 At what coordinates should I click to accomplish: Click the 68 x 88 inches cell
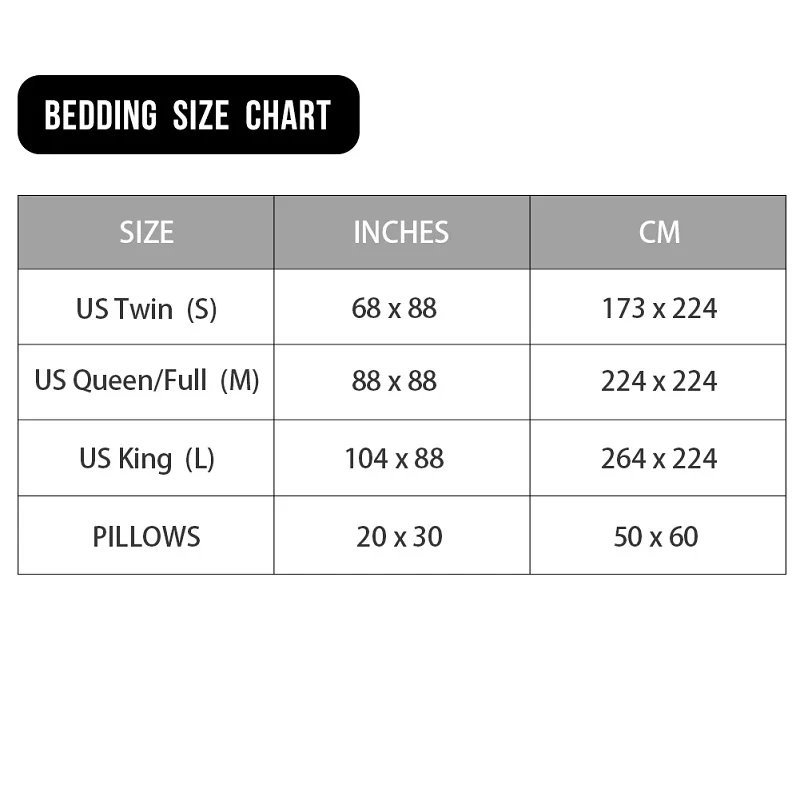tap(394, 308)
